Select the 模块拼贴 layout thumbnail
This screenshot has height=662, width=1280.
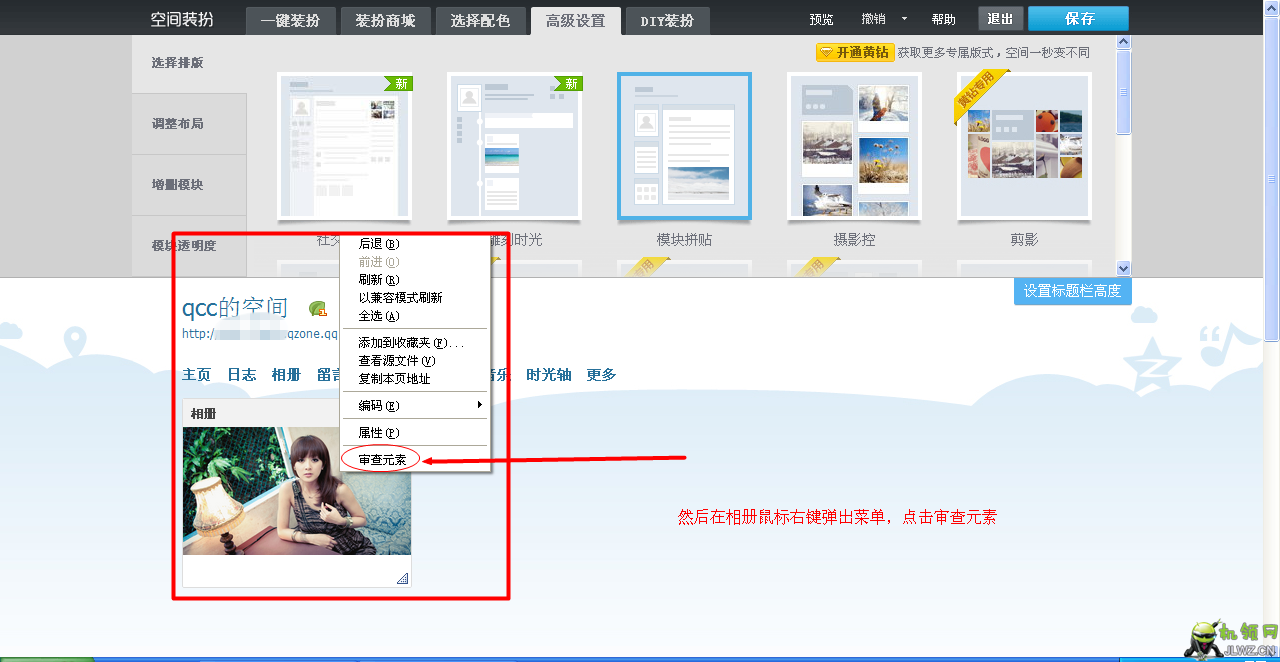pyautogui.click(x=685, y=146)
